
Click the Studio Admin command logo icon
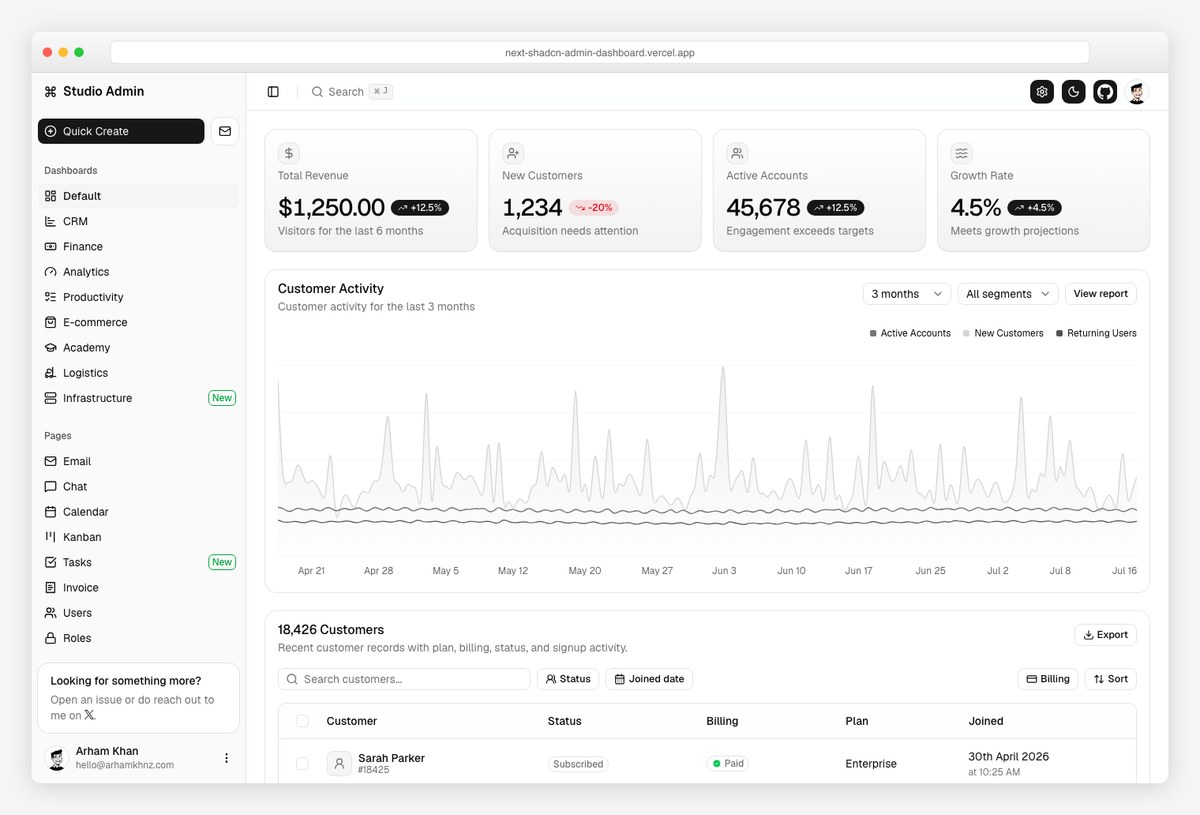point(51,91)
